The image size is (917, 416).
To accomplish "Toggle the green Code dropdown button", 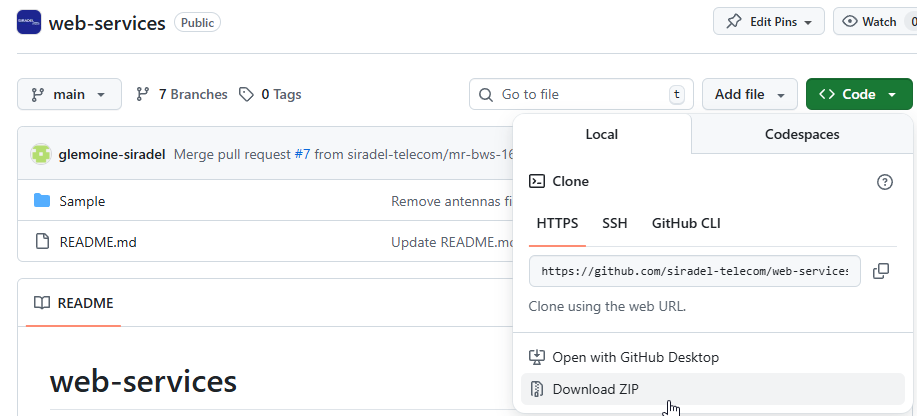I will 859,94.
